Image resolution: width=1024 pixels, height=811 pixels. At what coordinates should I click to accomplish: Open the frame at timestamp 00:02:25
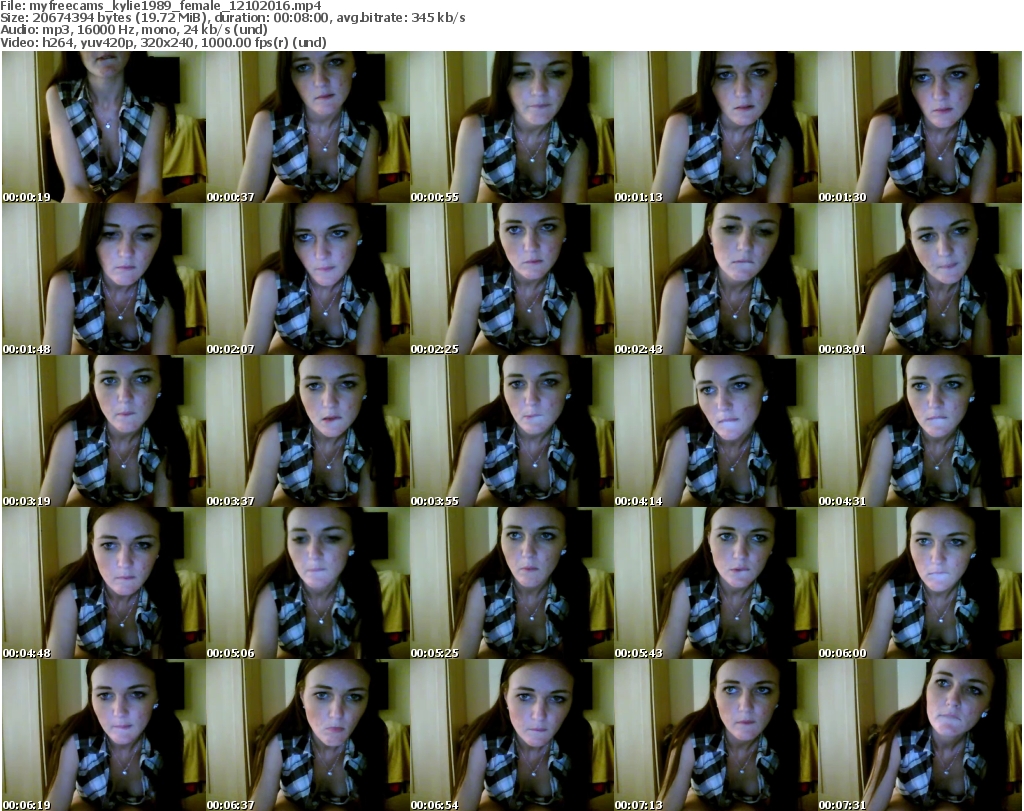511,279
